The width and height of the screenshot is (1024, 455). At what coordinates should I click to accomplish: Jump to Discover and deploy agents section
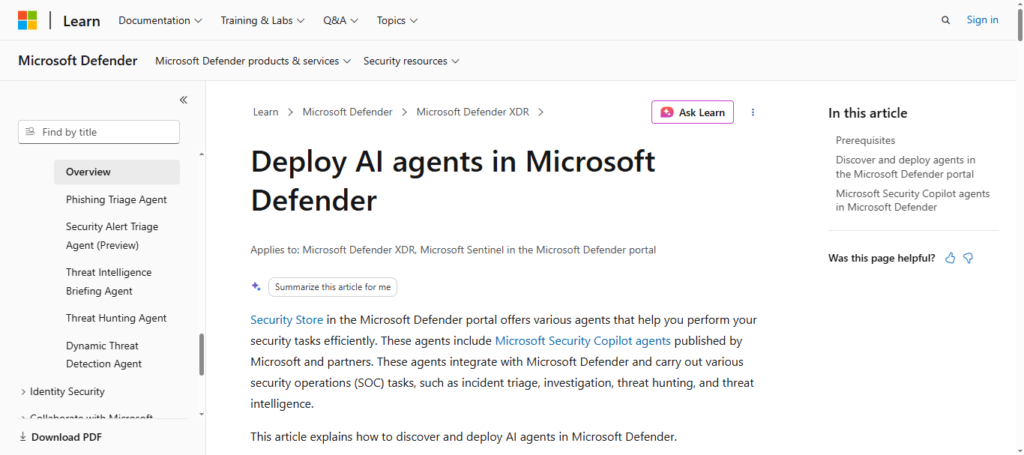[906, 167]
